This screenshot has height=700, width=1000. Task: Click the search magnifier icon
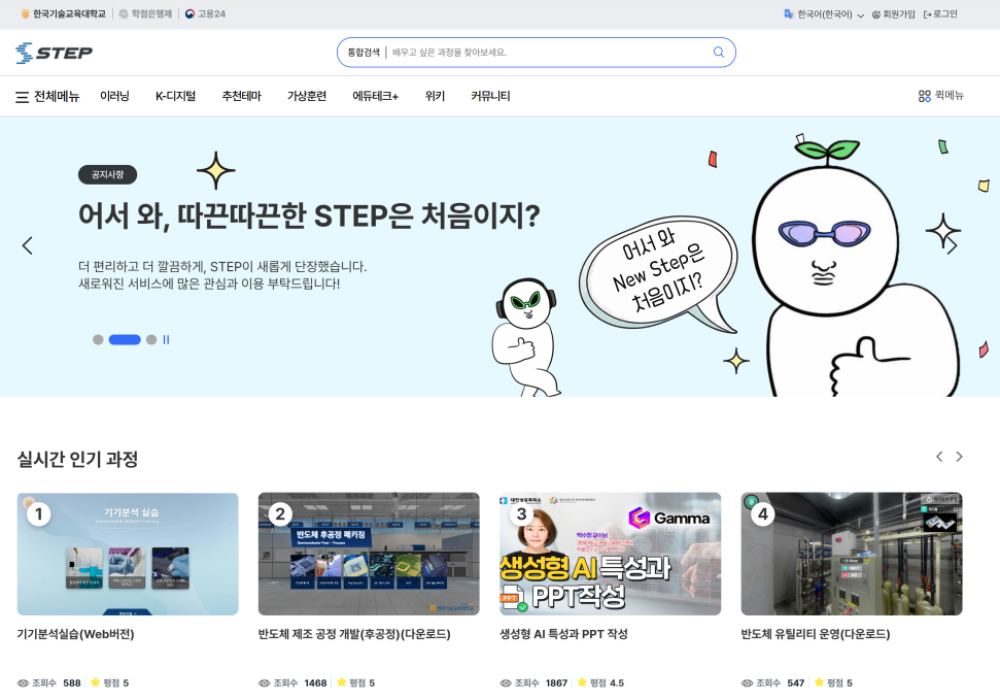pyautogui.click(x=719, y=51)
